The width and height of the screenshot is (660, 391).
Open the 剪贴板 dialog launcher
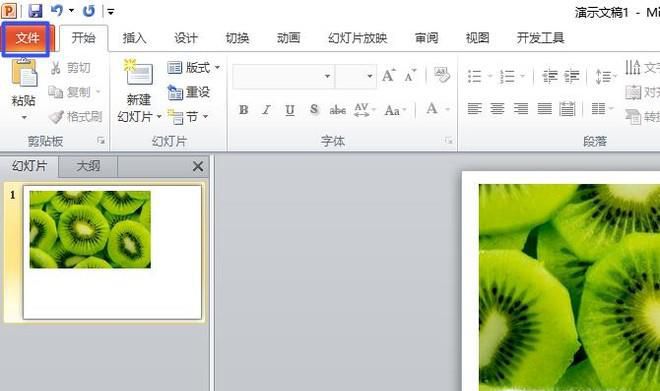pyautogui.click(x=101, y=141)
